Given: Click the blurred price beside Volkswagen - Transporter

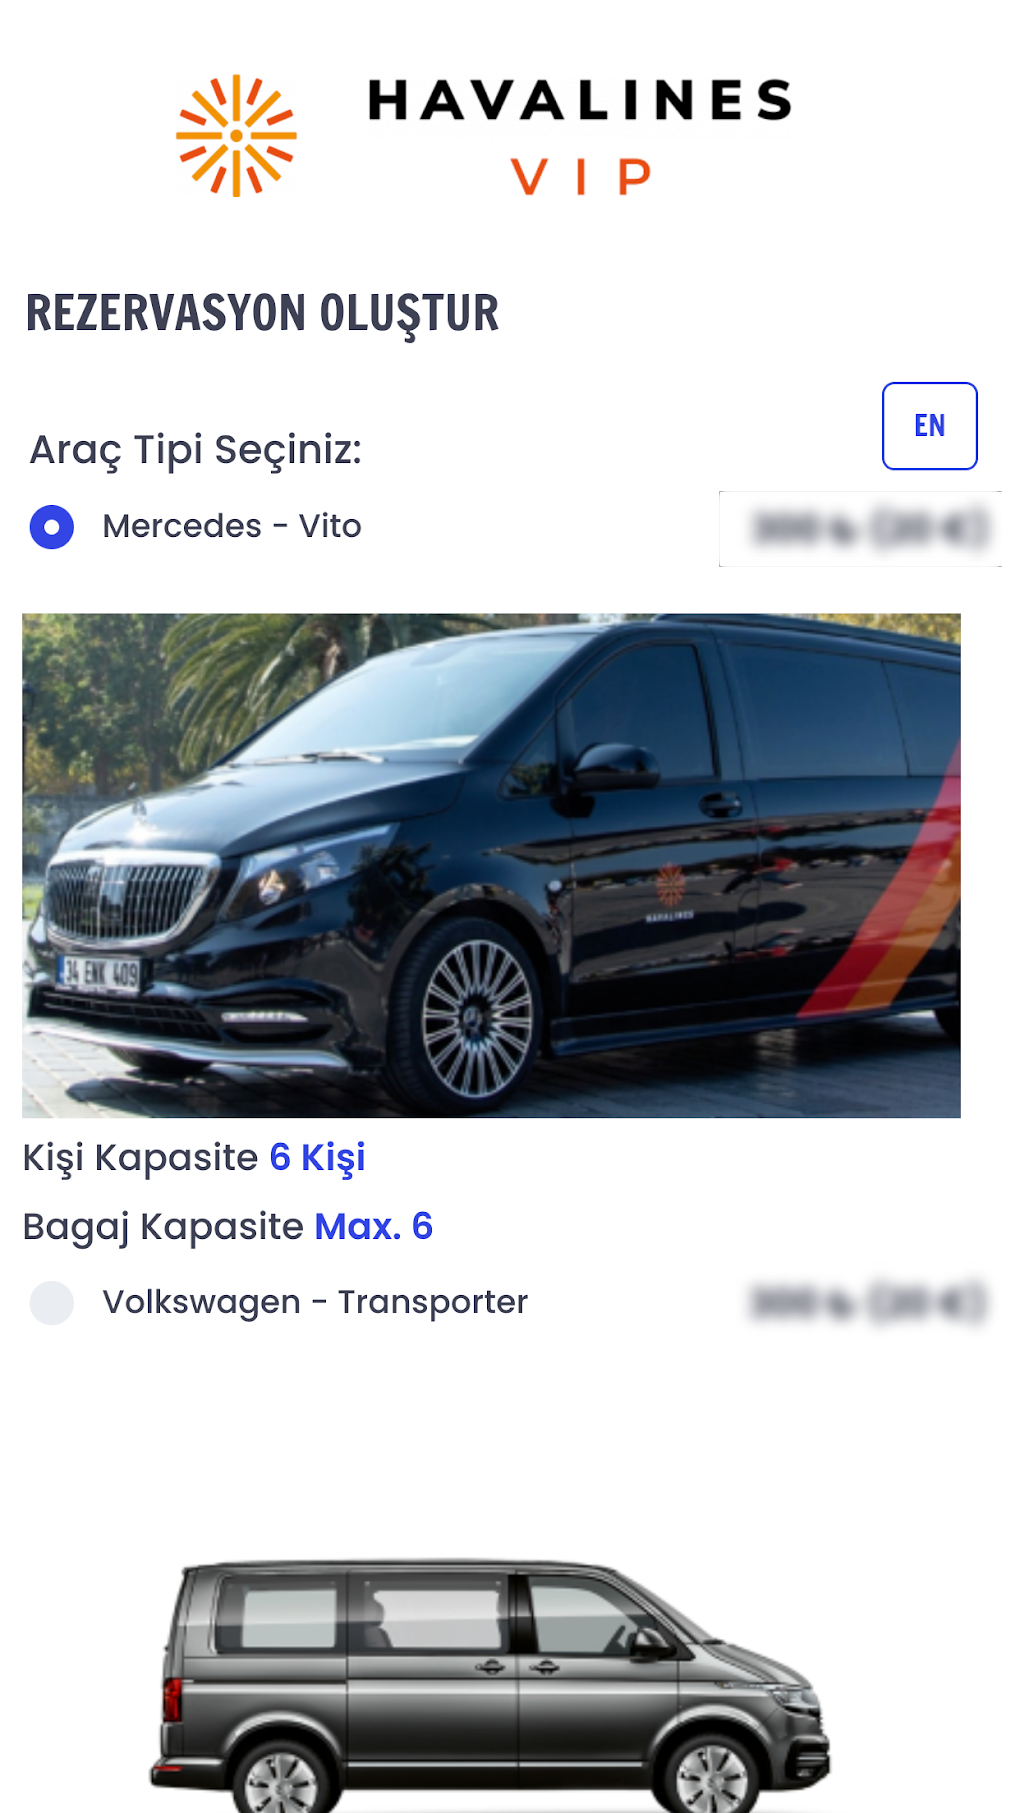Looking at the screenshot, I should pyautogui.click(x=869, y=1303).
